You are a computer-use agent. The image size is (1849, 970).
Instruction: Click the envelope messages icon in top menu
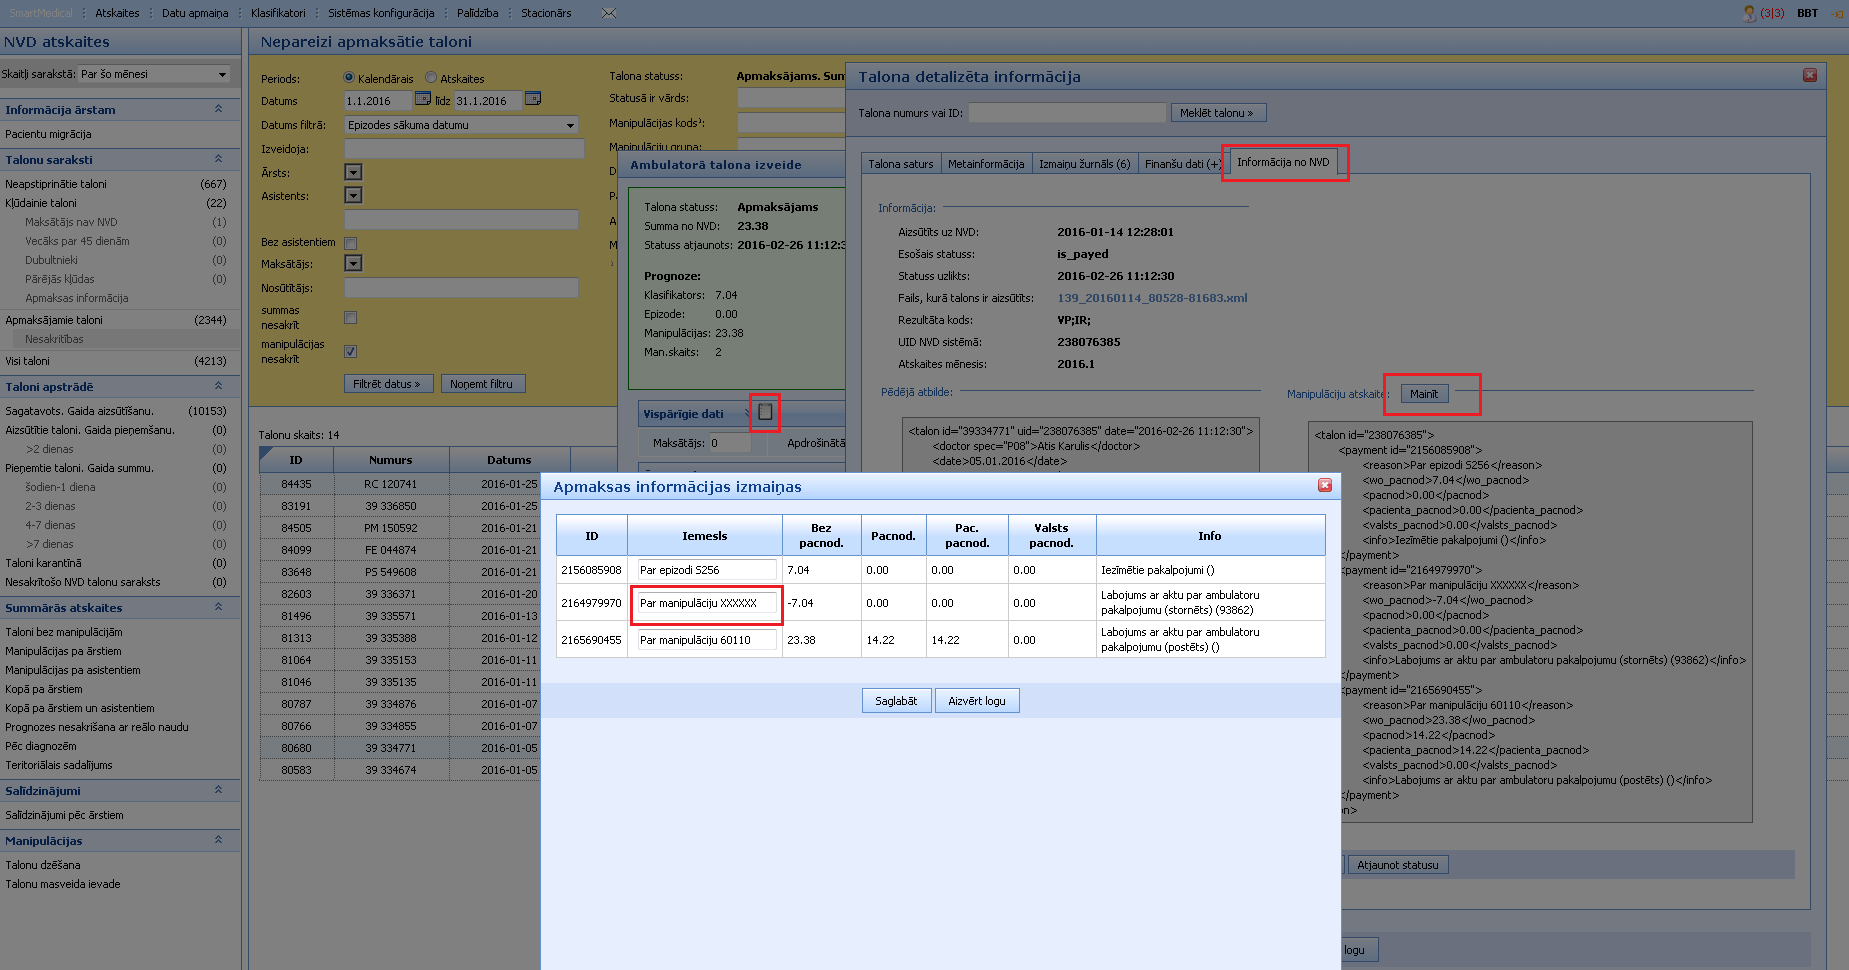[609, 13]
